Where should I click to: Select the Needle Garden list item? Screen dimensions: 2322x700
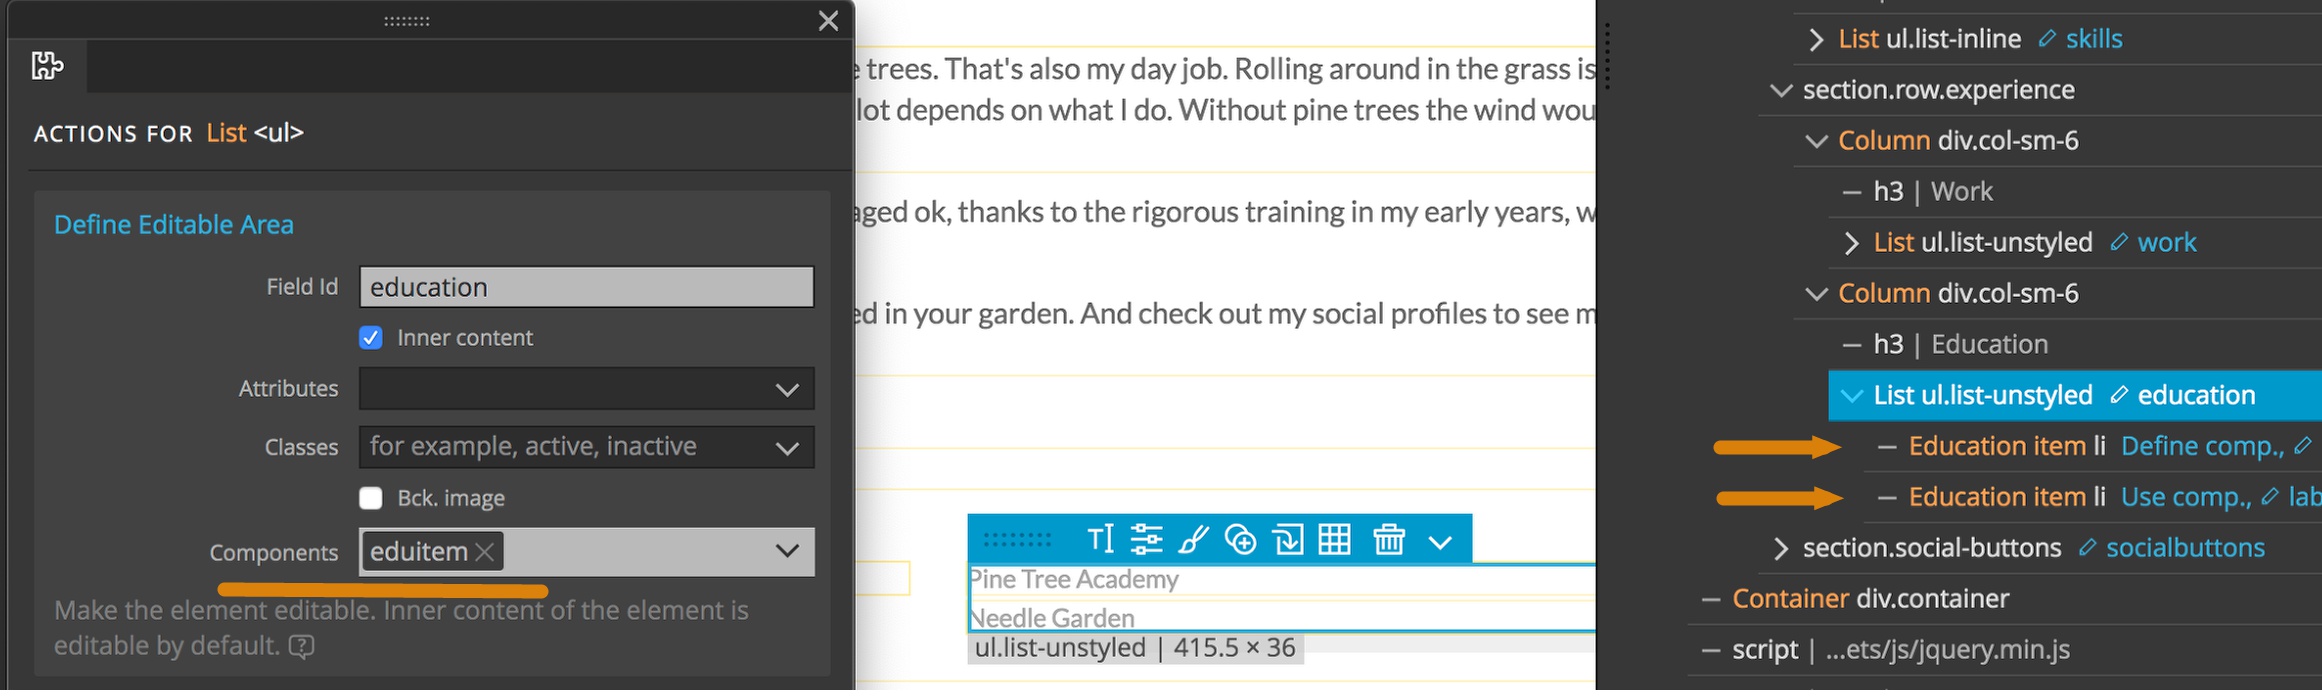1052,617
